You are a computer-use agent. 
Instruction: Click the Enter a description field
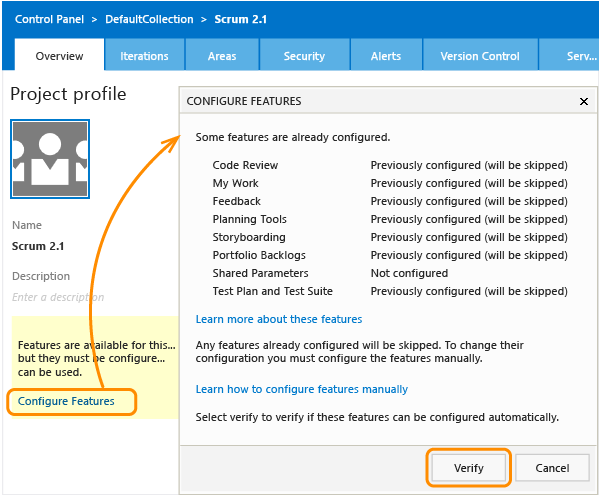tap(58, 297)
